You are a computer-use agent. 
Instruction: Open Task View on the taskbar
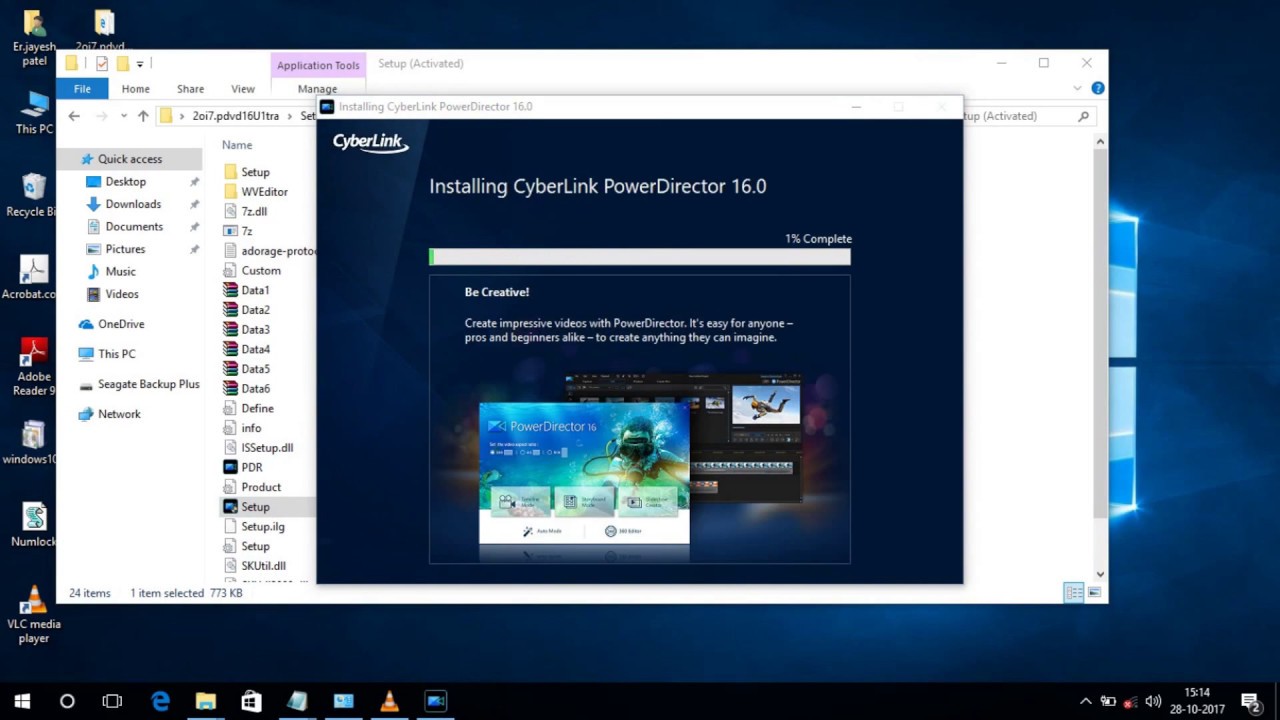113,701
